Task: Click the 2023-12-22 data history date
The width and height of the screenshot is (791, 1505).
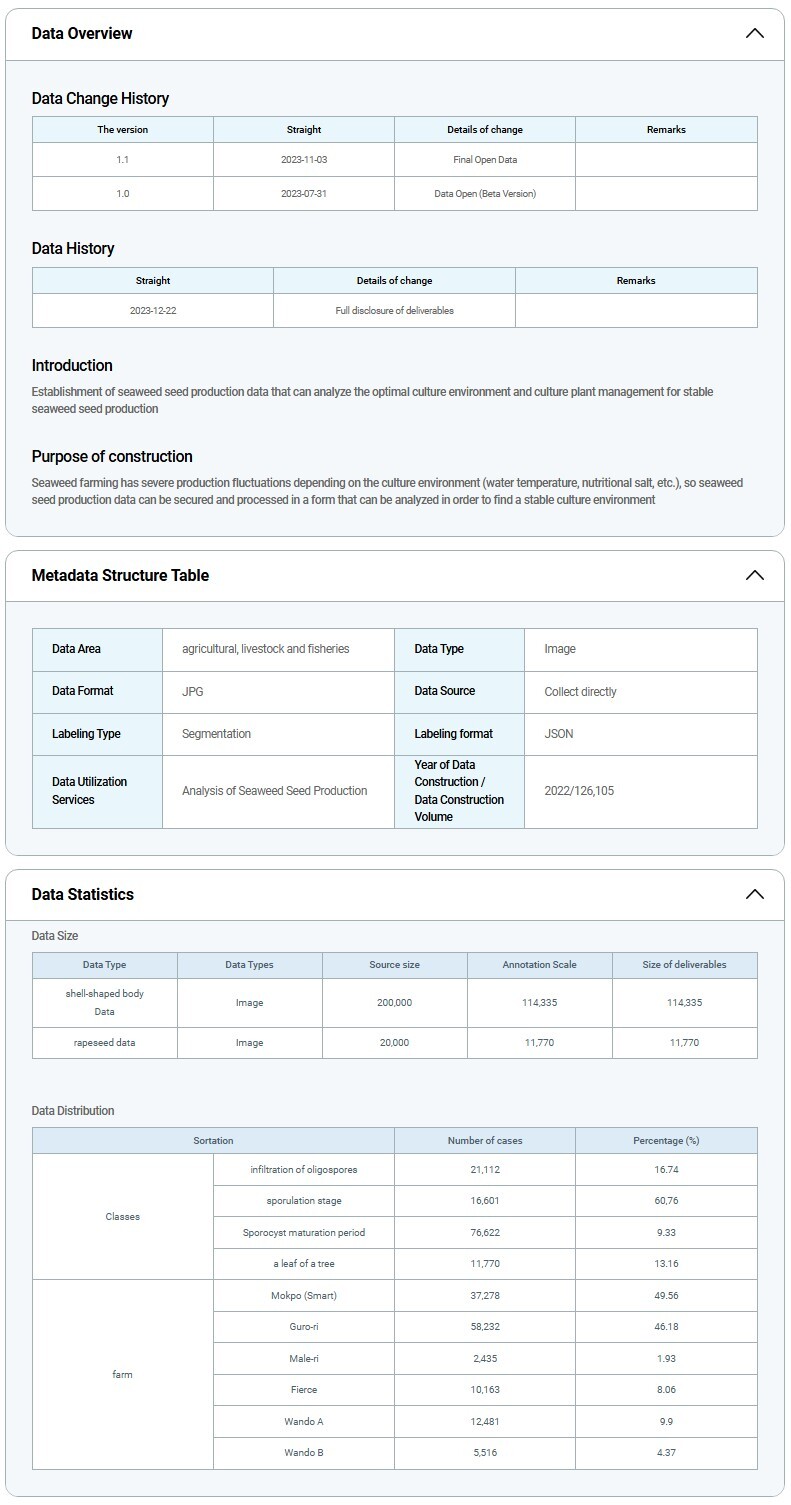Action: pos(152,310)
